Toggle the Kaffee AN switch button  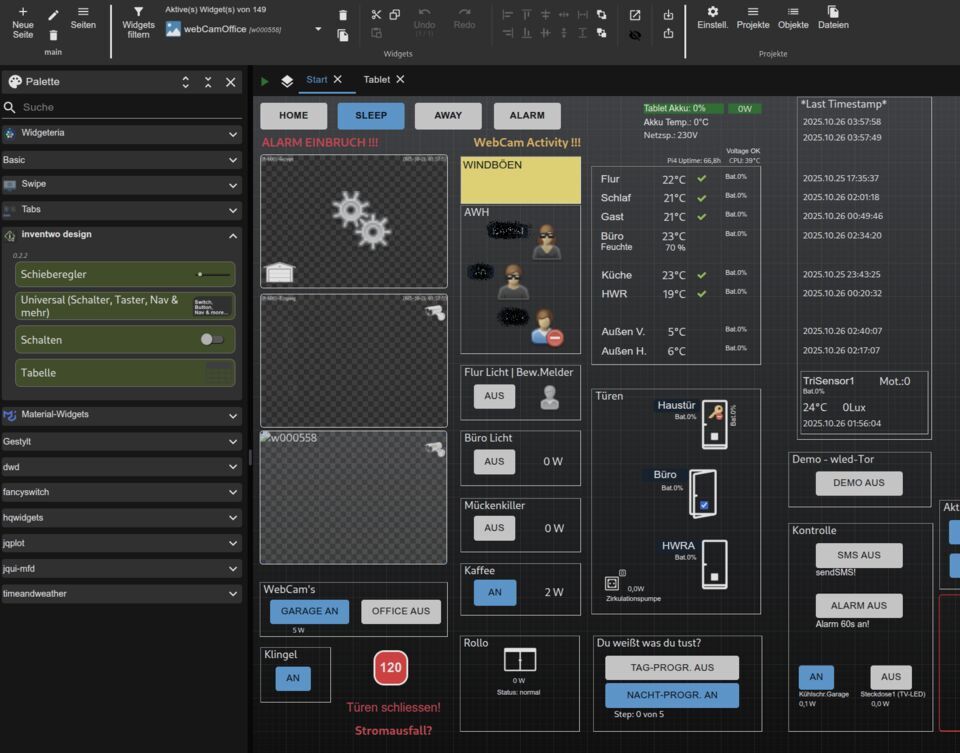point(495,592)
